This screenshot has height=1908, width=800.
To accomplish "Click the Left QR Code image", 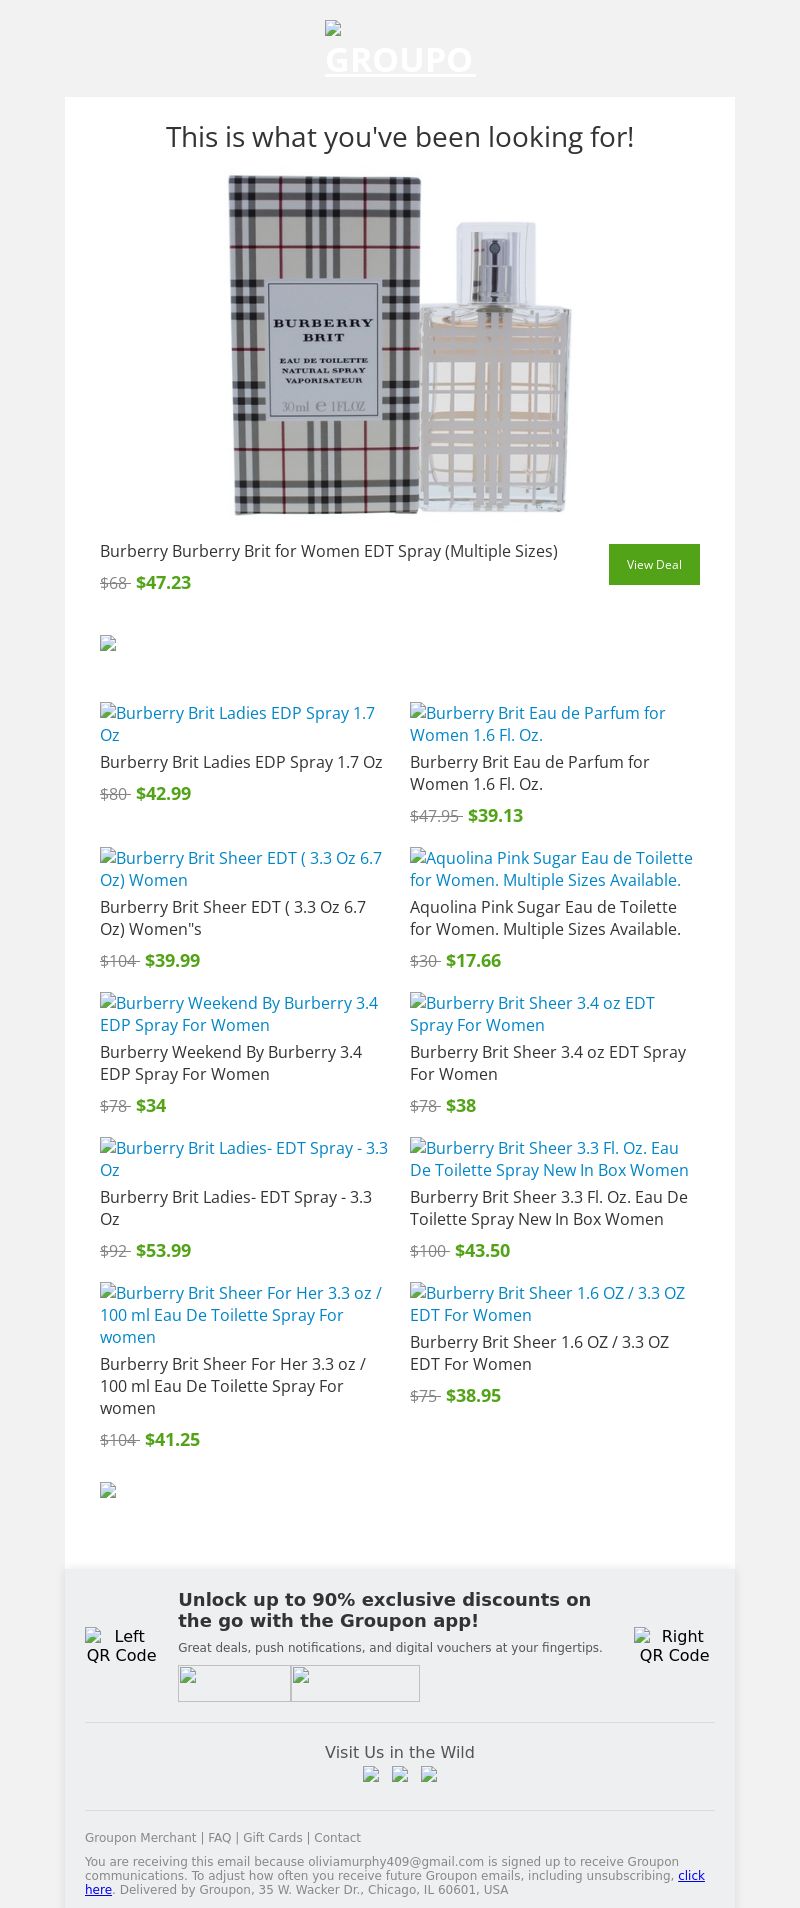I will tap(121, 1645).
